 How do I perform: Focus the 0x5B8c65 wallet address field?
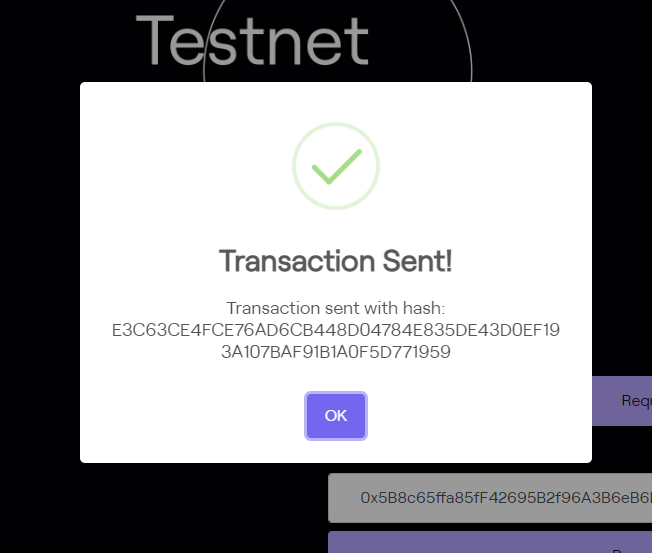click(490, 498)
